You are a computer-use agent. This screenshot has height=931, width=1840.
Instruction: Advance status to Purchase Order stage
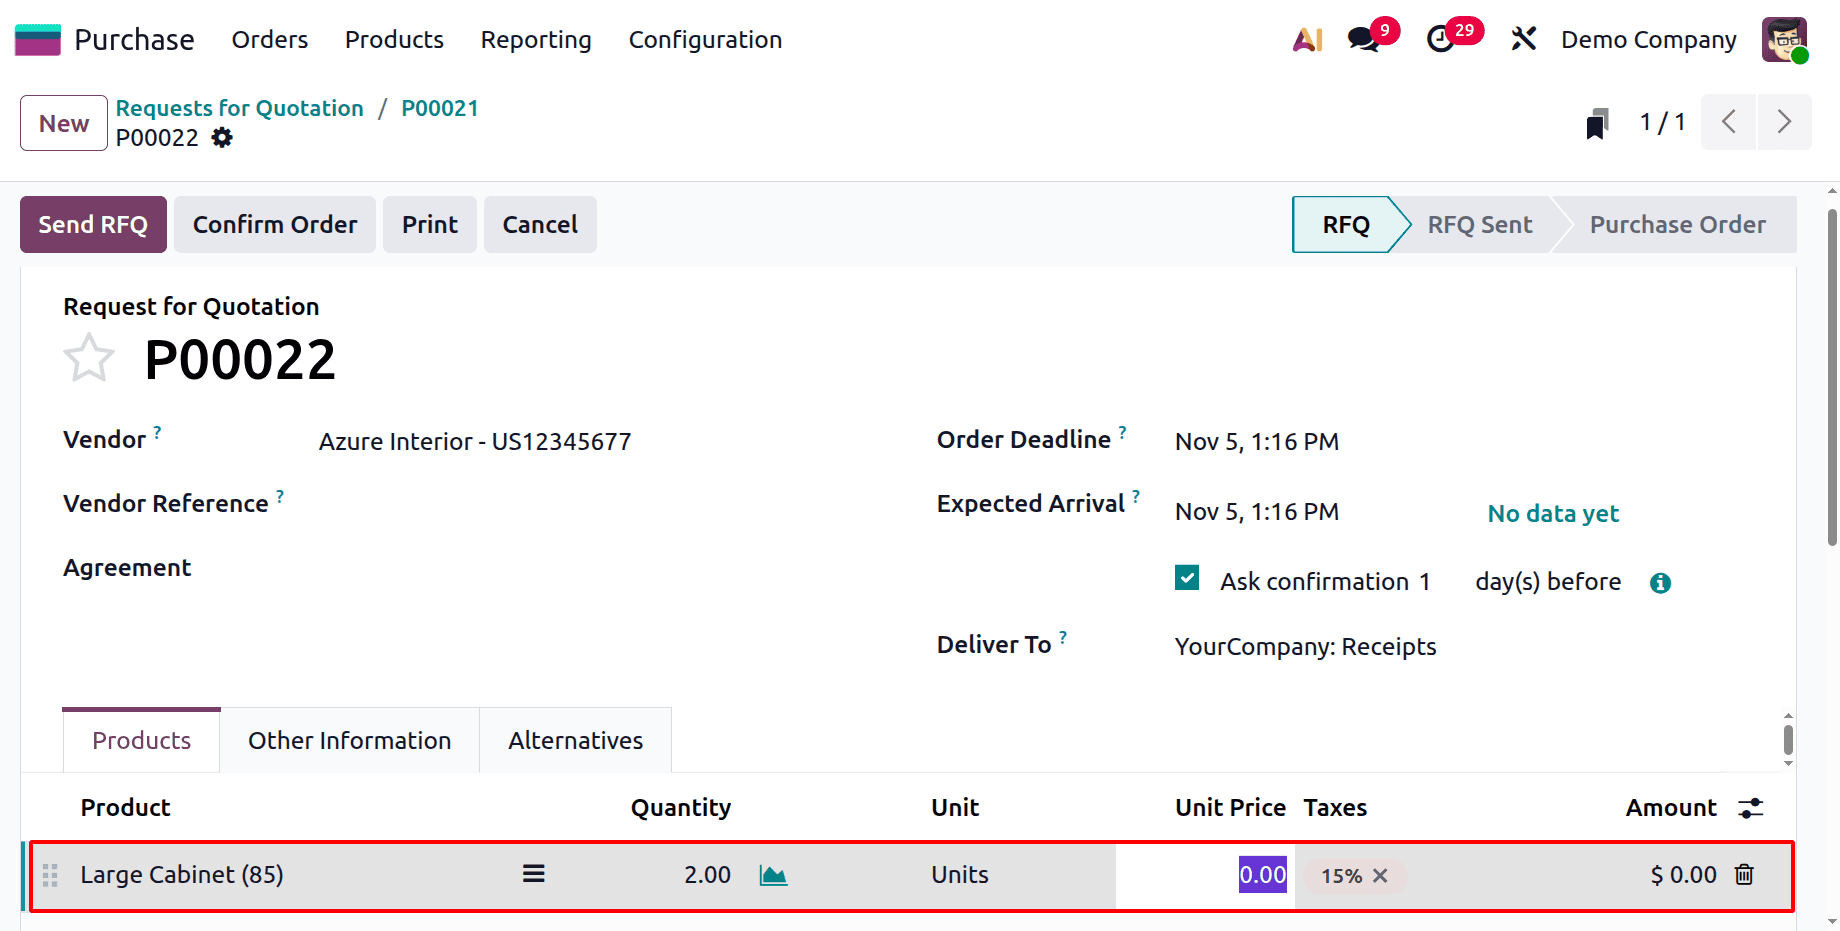1677,224
